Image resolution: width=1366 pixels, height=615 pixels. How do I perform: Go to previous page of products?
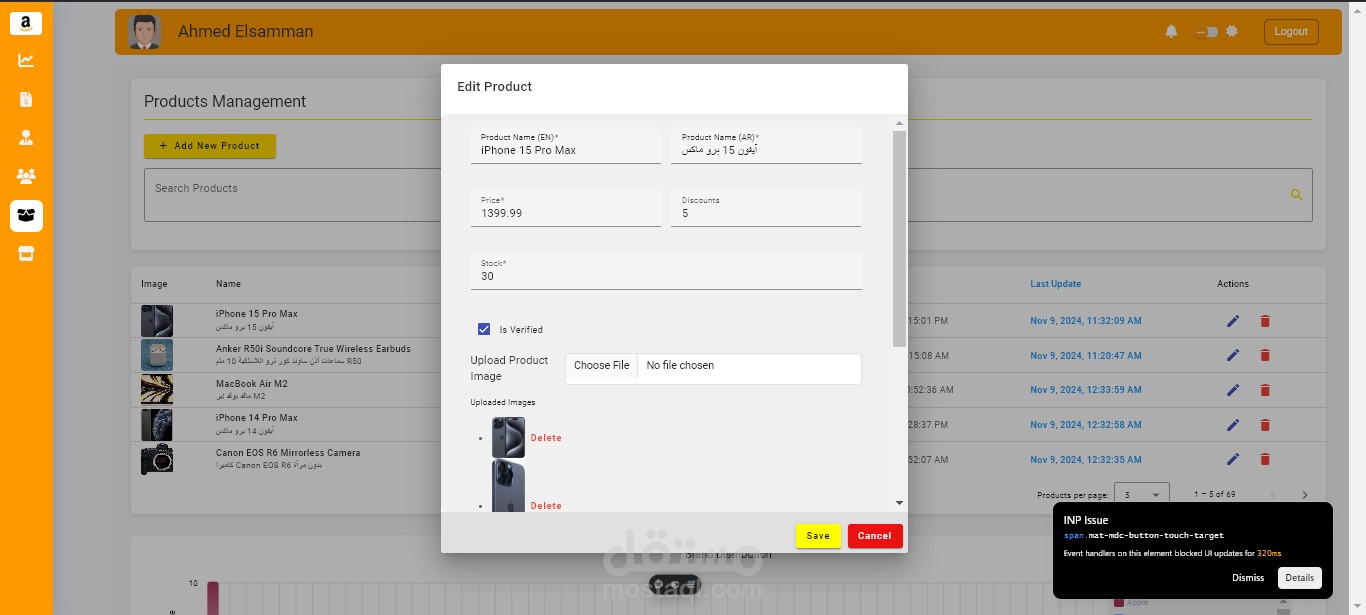pos(1273,495)
